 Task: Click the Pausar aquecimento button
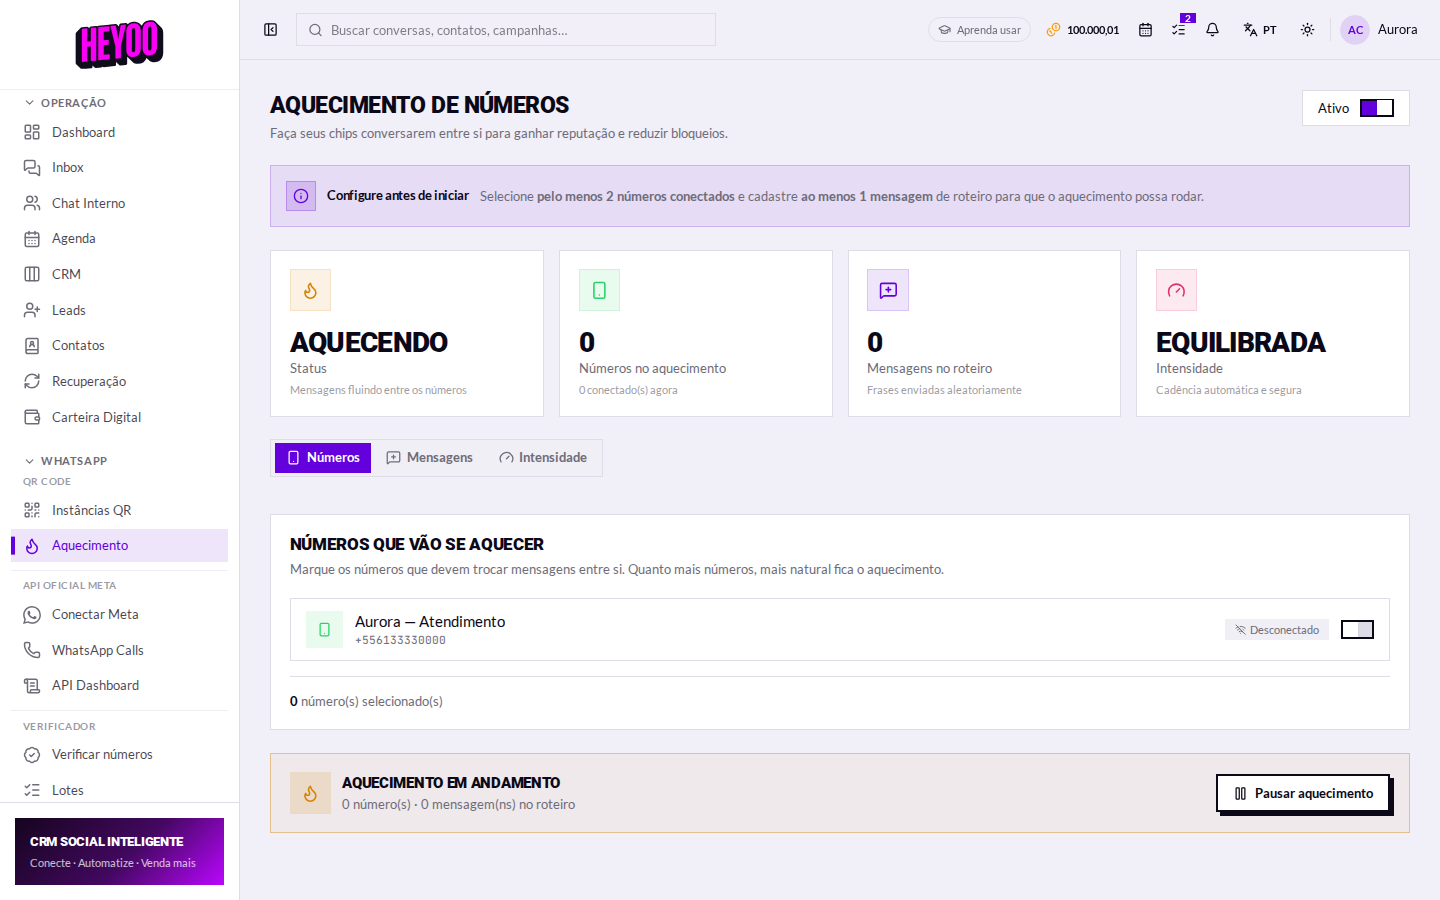click(x=1303, y=793)
